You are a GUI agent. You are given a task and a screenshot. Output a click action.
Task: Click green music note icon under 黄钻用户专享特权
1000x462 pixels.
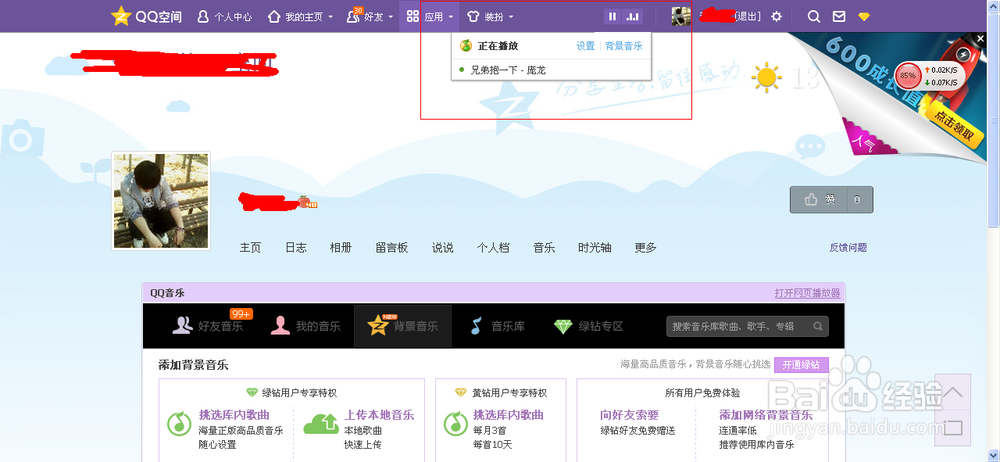click(454, 423)
